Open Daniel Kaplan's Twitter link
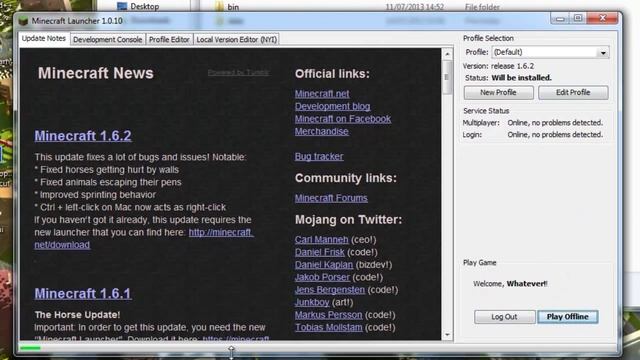The height and width of the screenshot is (360, 640). click(x=324, y=264)
